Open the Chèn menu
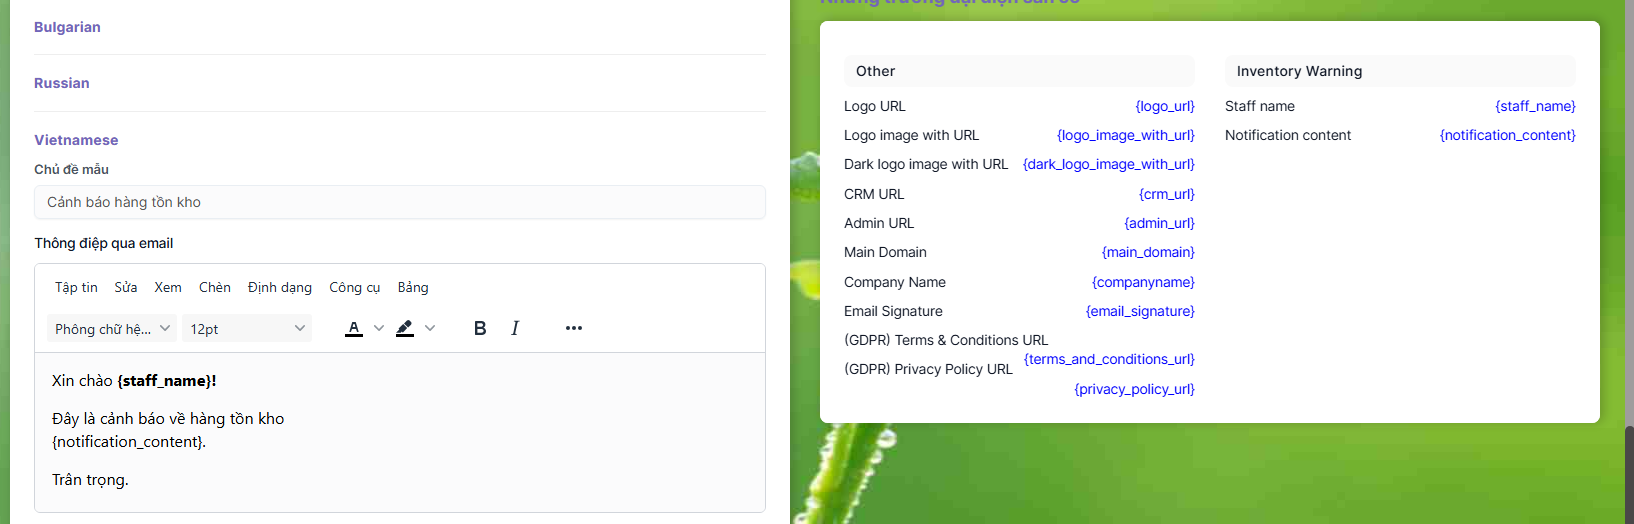This screenshot has height=524, width=1634. [x=215, y=287]
